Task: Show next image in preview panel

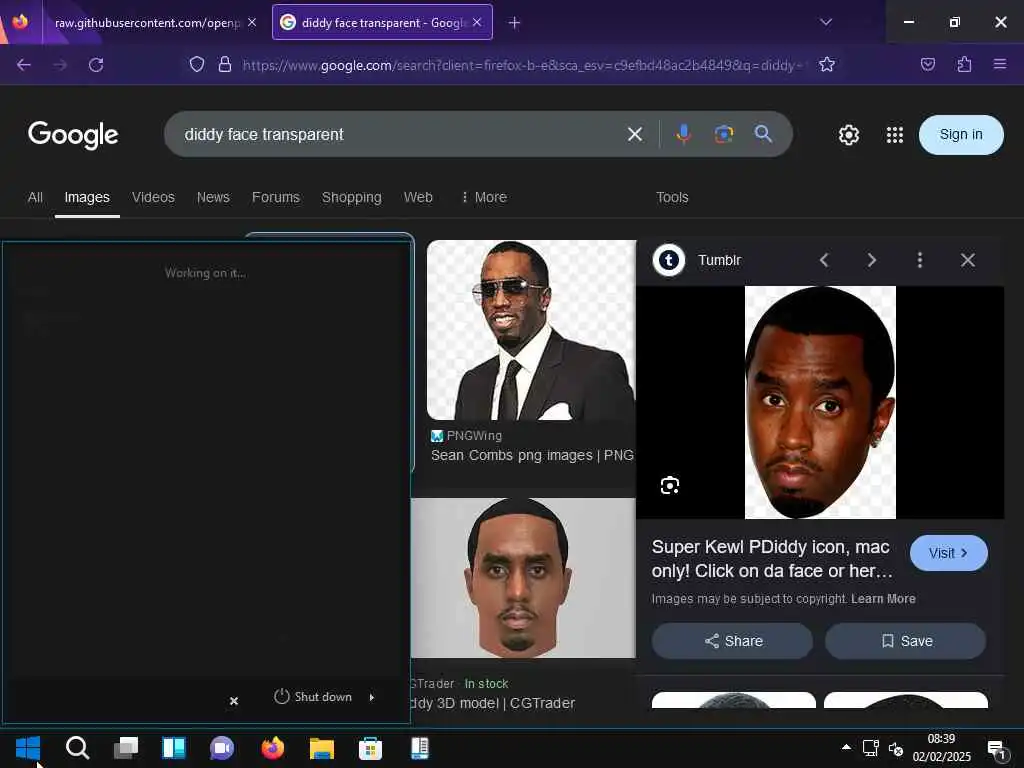Action: (x=871, y=260)
